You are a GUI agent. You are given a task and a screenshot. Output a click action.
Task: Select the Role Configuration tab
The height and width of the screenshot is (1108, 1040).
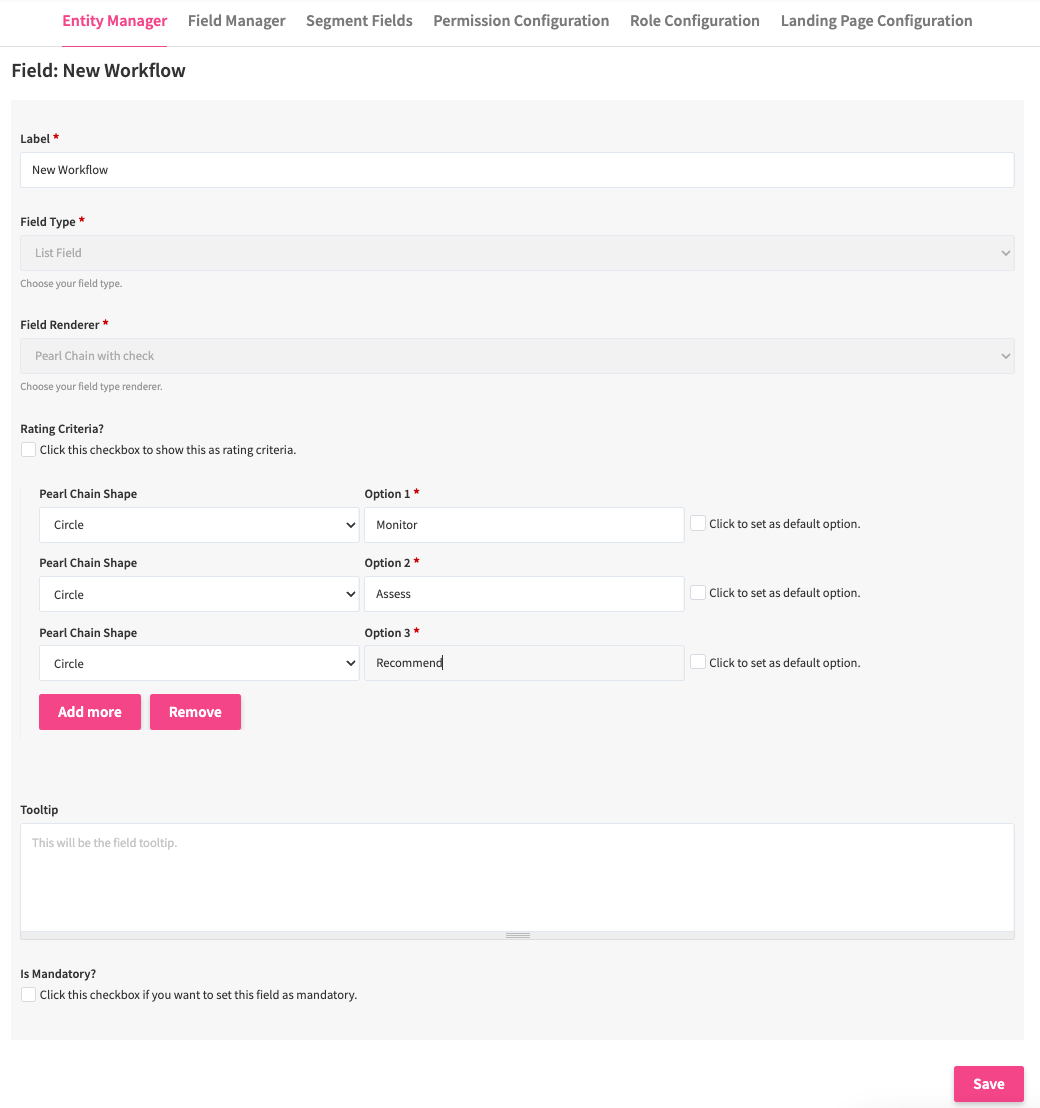coord(694,21)
